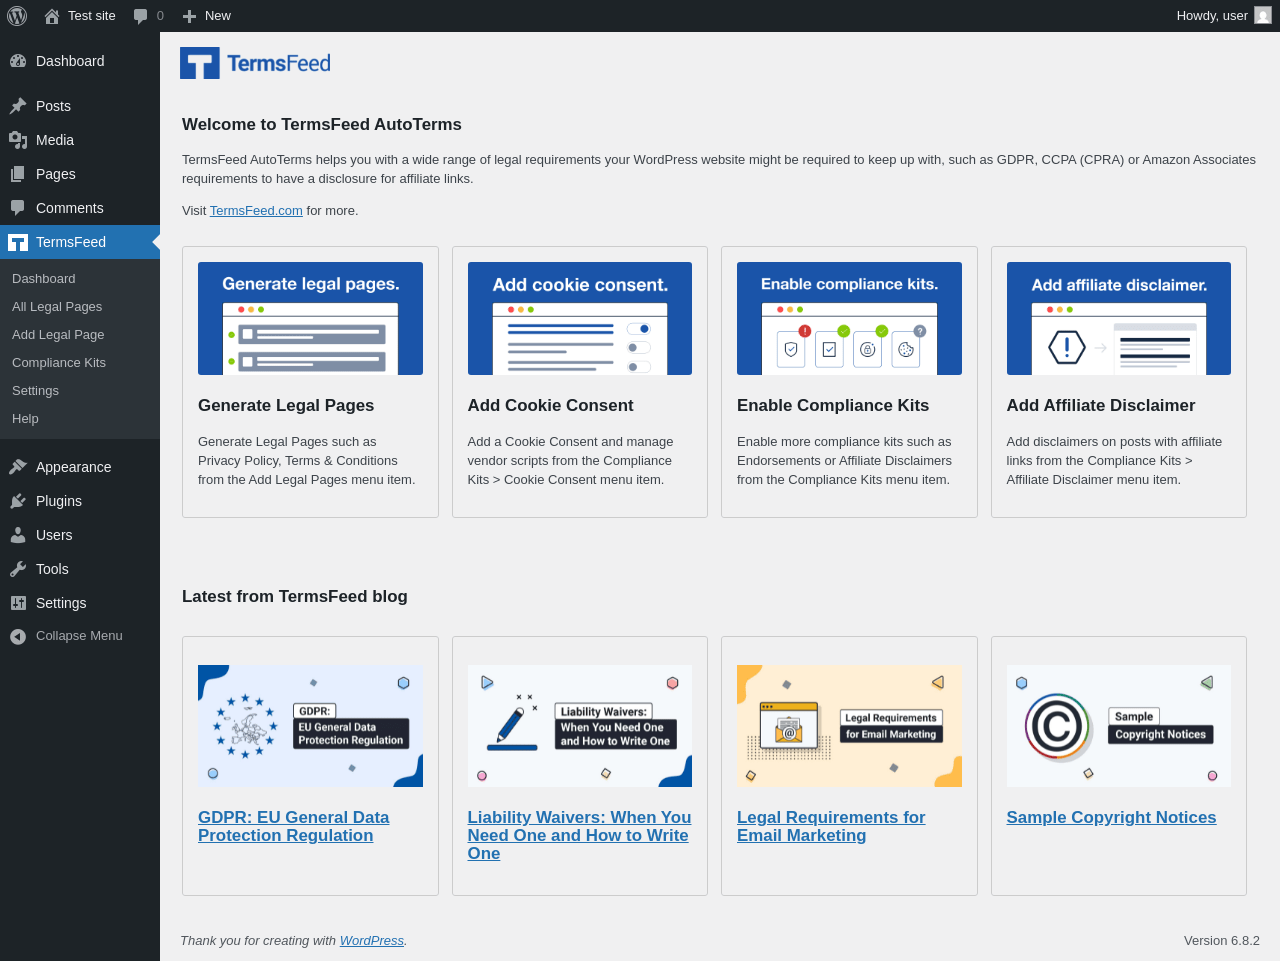Screen dimensions: 1280x961
Task: Click the Enable Compliance Kits heading
Action: pos(833,405)
